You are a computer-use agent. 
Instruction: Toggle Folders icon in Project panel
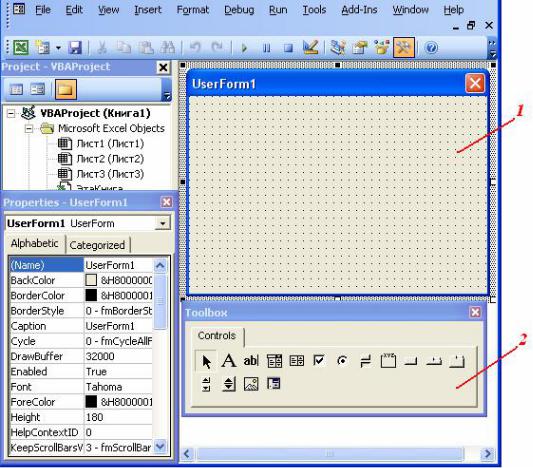click(x=66, y=89)
